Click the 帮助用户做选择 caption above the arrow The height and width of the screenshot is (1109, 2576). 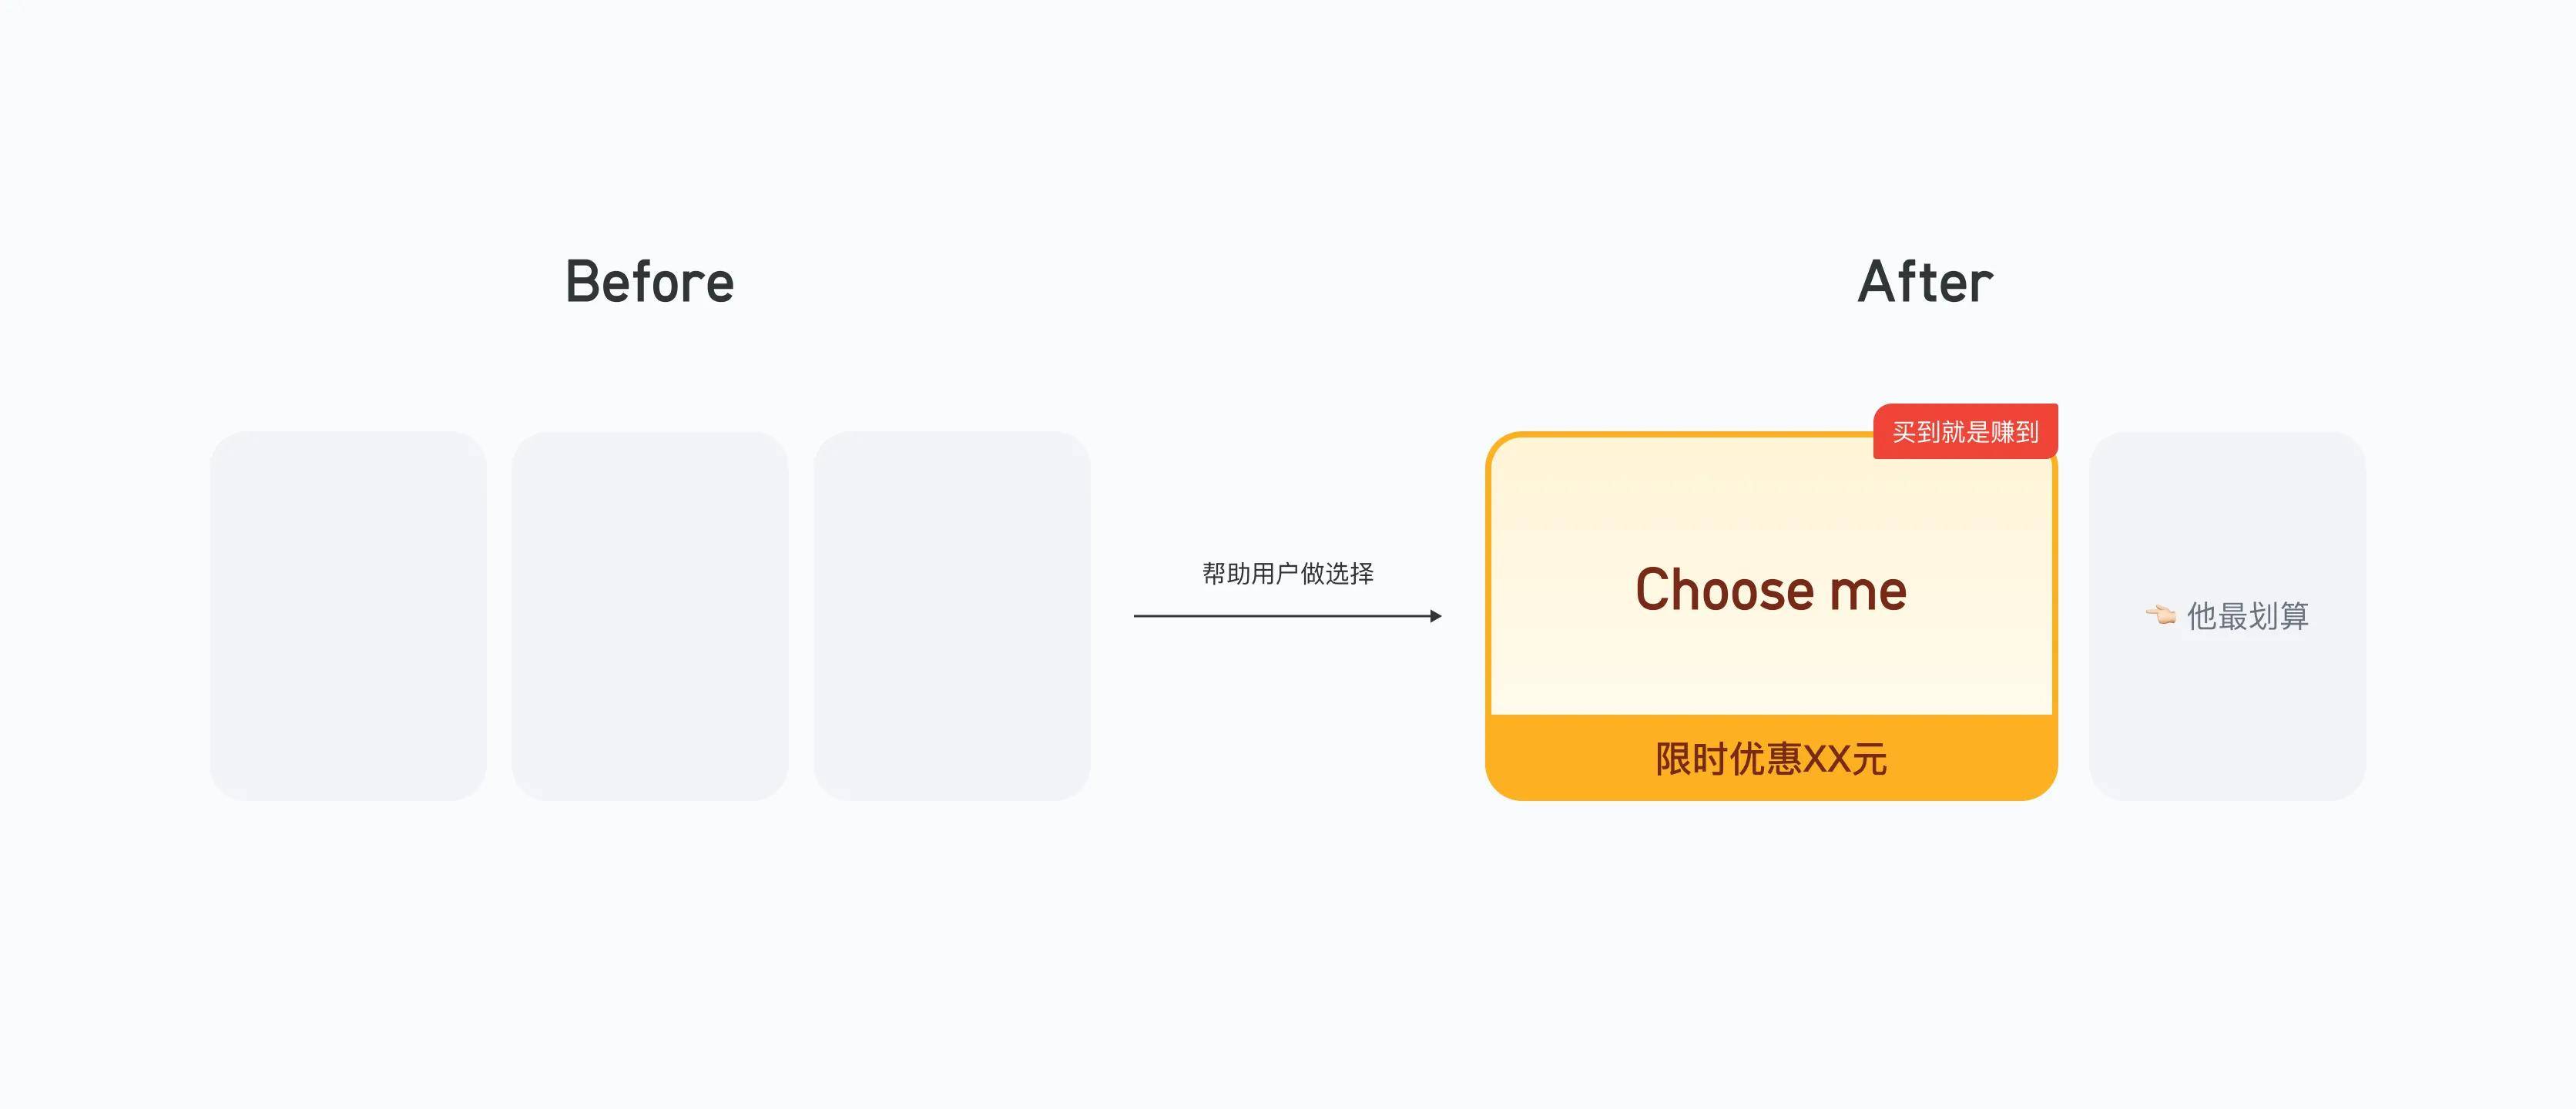pos(1287,573)
